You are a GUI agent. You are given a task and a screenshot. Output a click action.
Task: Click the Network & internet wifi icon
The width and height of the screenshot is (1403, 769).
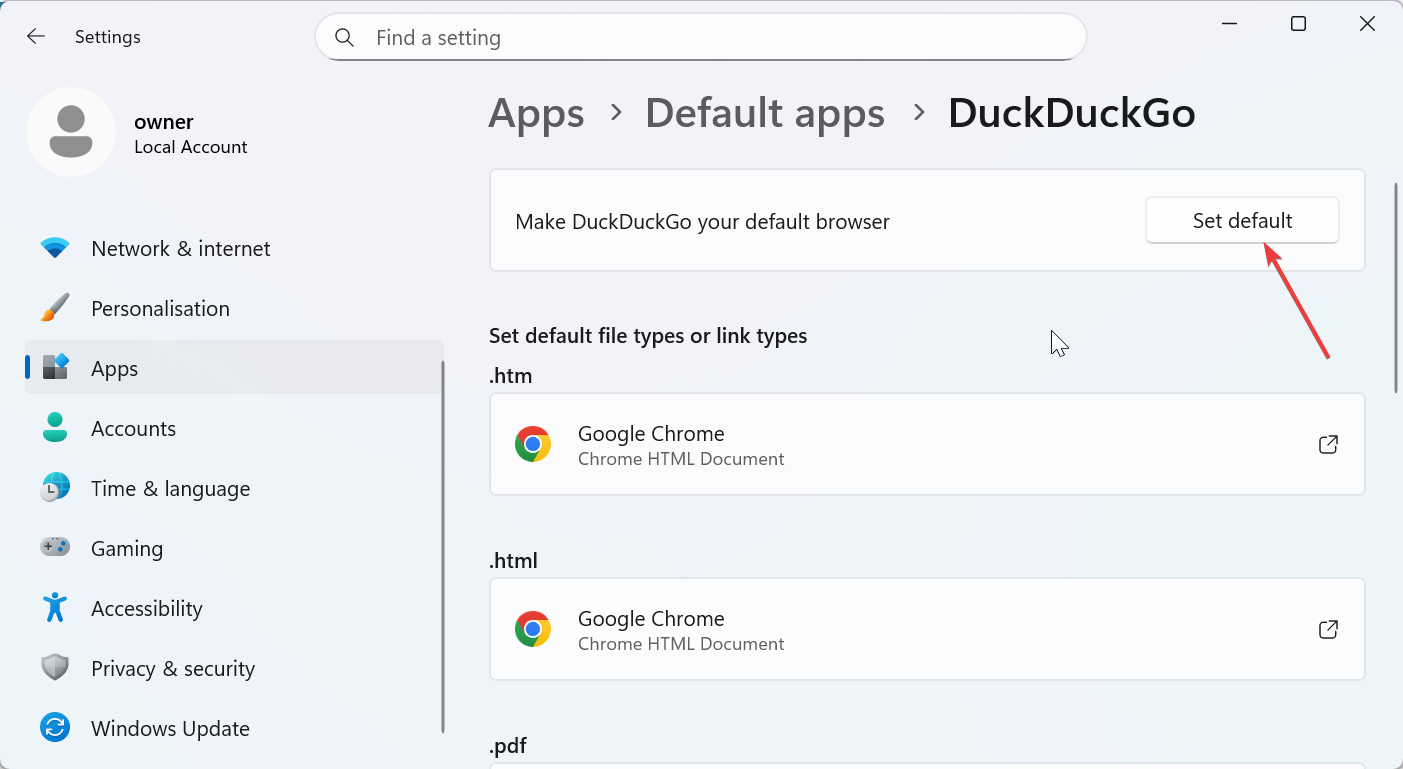pyautogui.click(x=55, y=248)
